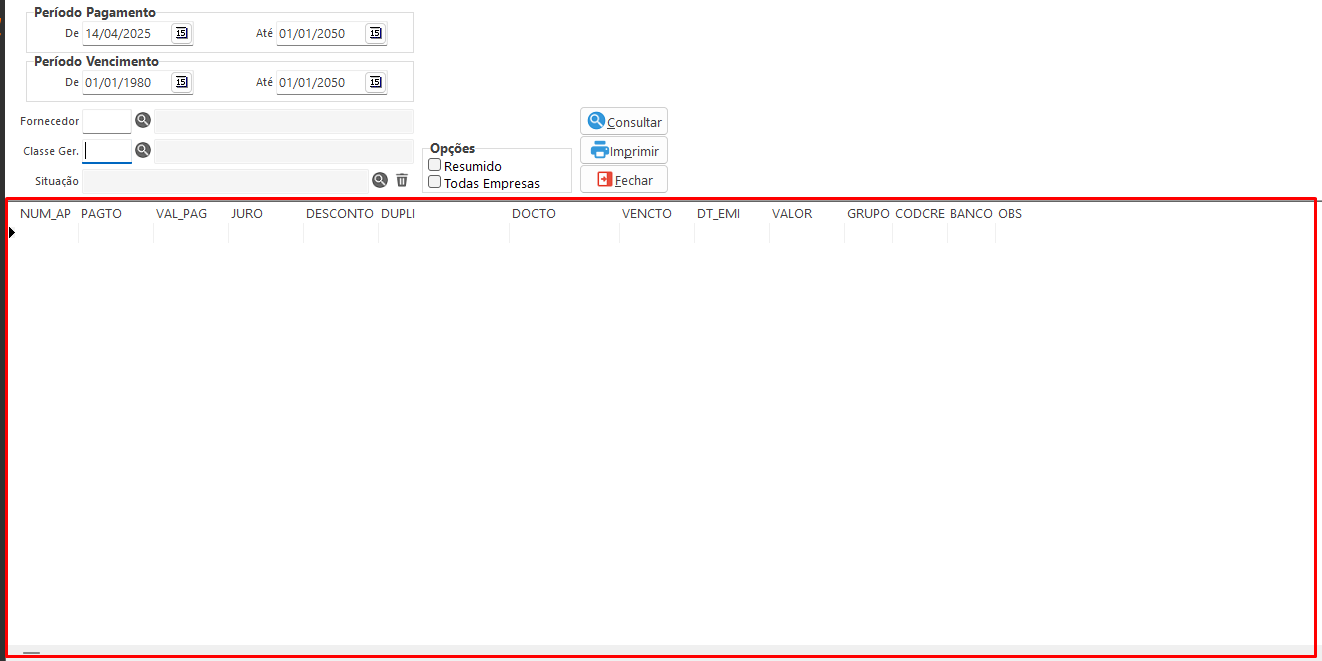The image size is (1322, 661).
Task: Click the Situação search magnifier icon
Action: pos(380,180)
